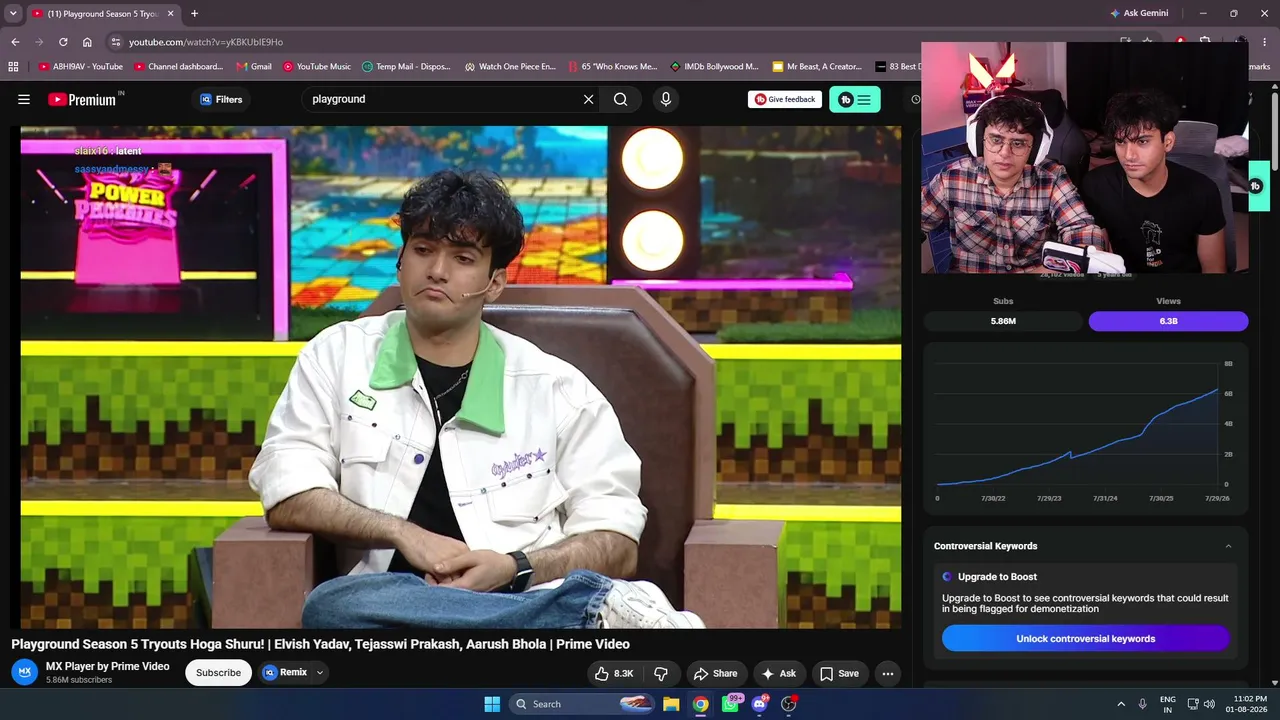Open the Chrome apps grid shortcut
This screenshot has width=1280, height=720.
(x=13, y=67)
